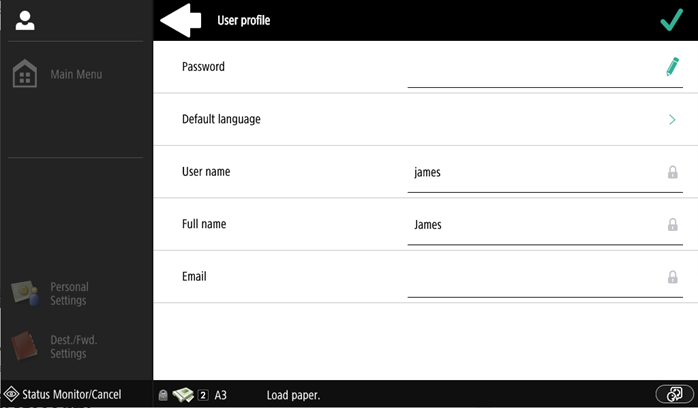Image resolution: width=698 pixels, height=408 pixels.
Task: Click the user account icon at top left
Action: [25, 20]
